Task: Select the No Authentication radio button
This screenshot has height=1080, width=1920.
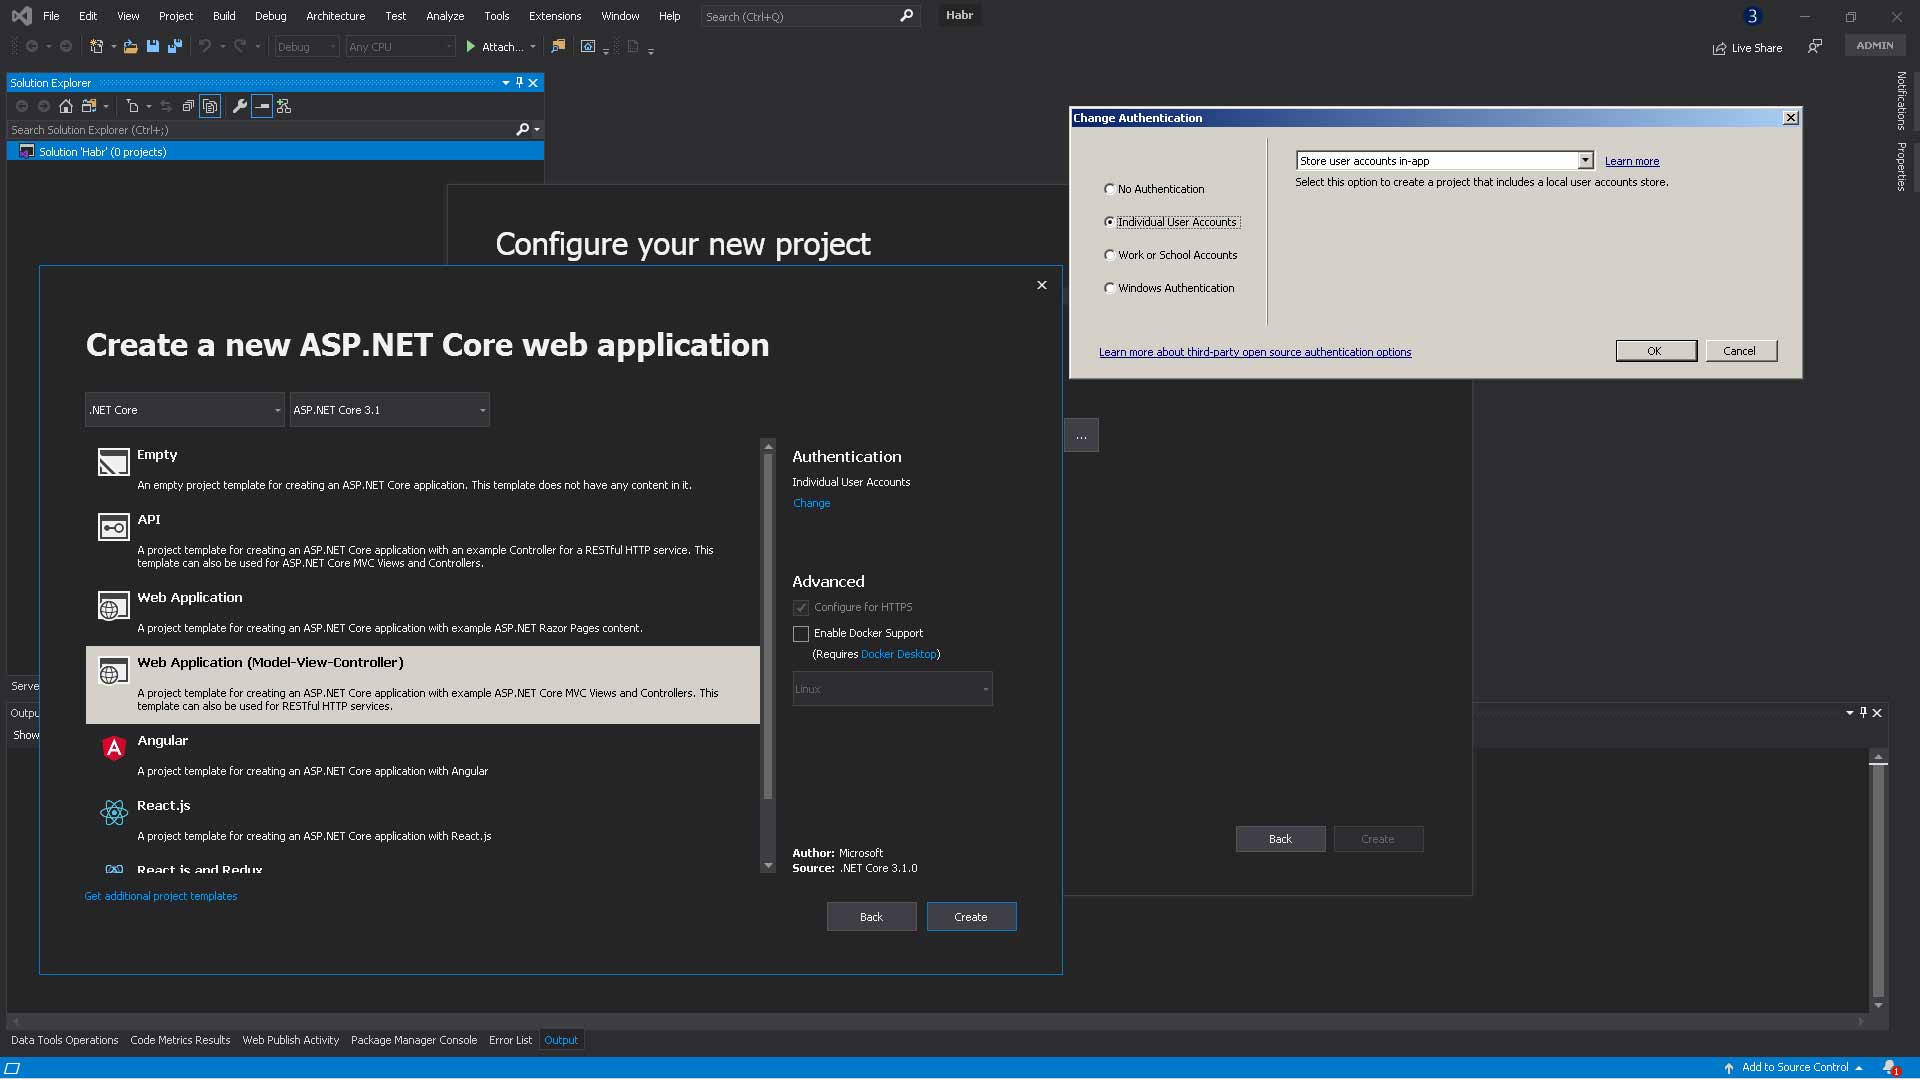Action: click(x=1109, y=189)
